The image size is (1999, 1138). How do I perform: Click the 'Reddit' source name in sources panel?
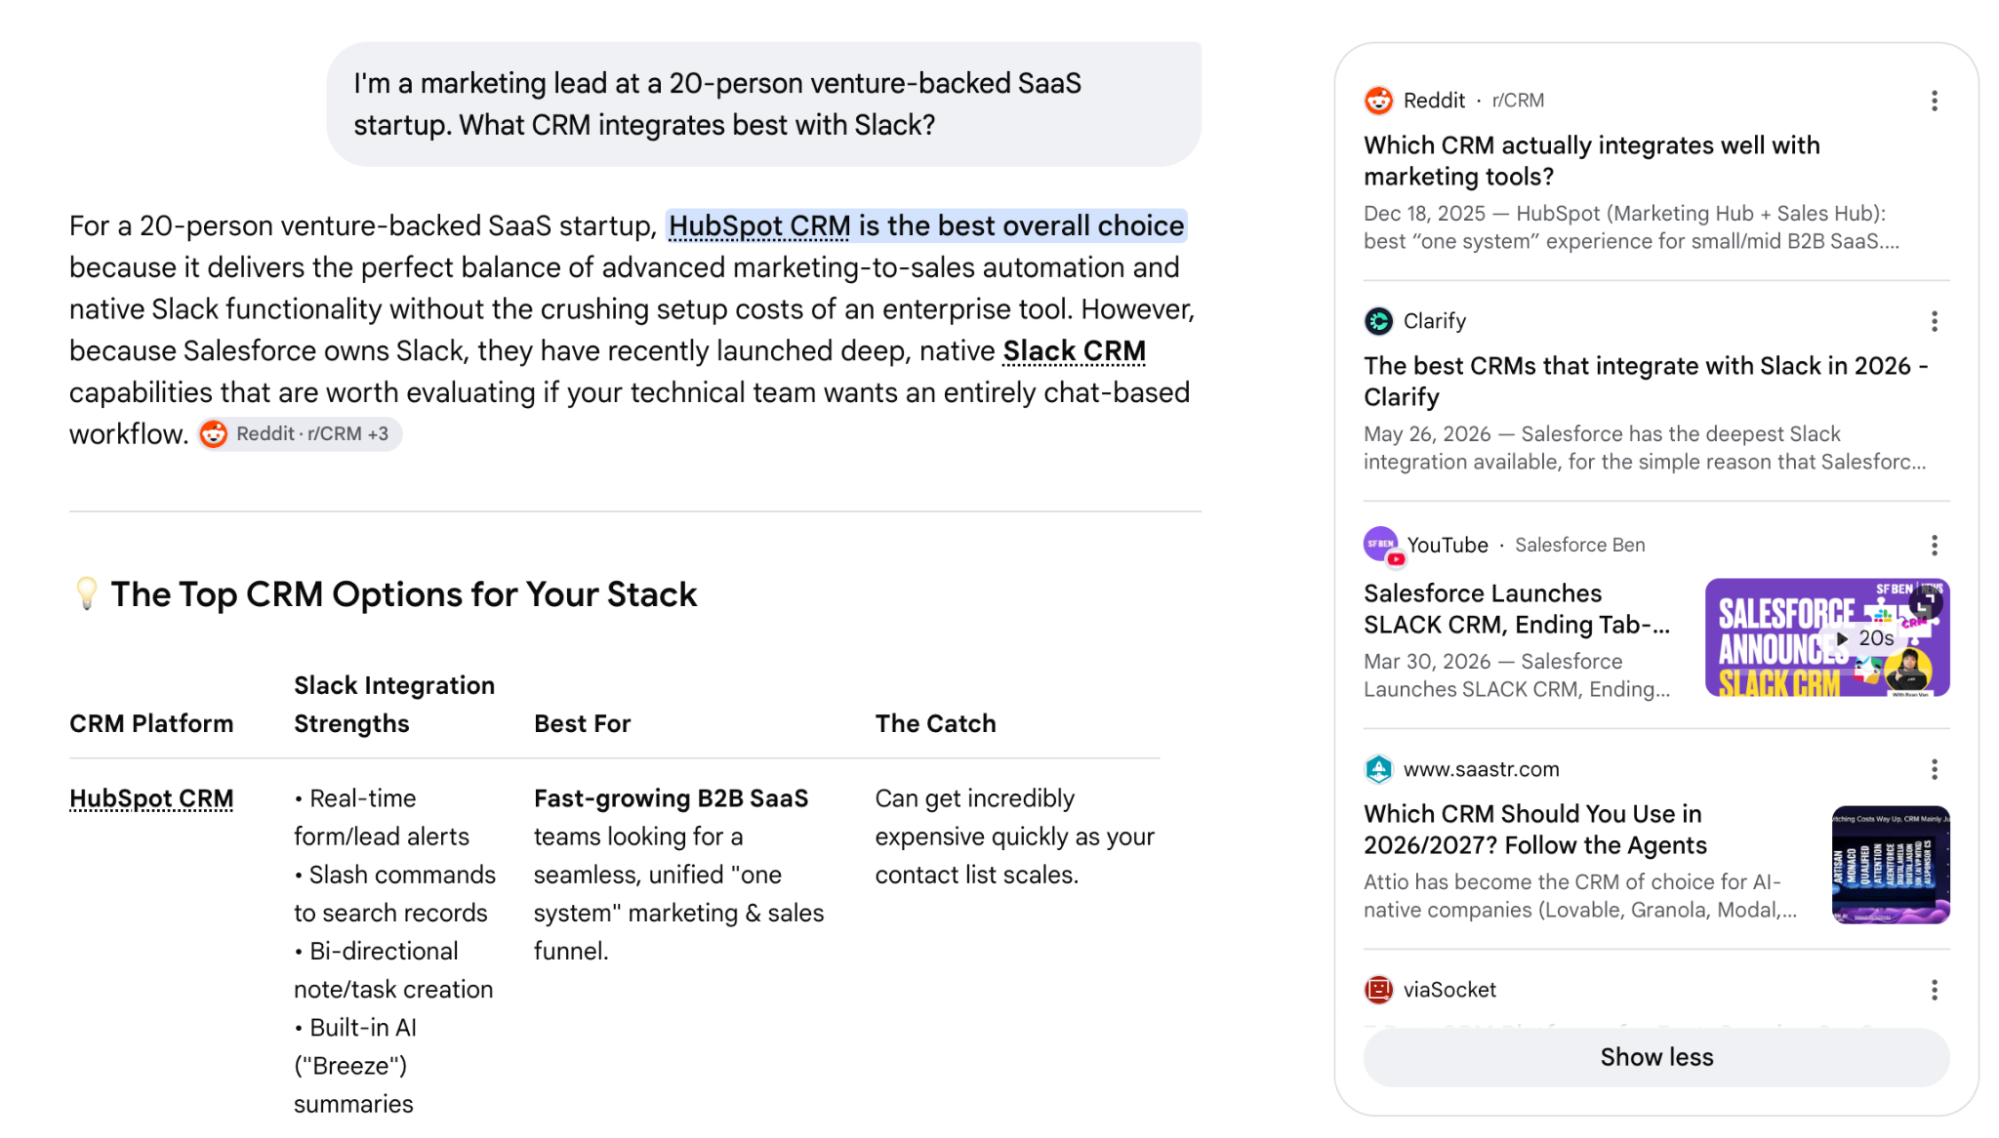(x=1433, y=101)
